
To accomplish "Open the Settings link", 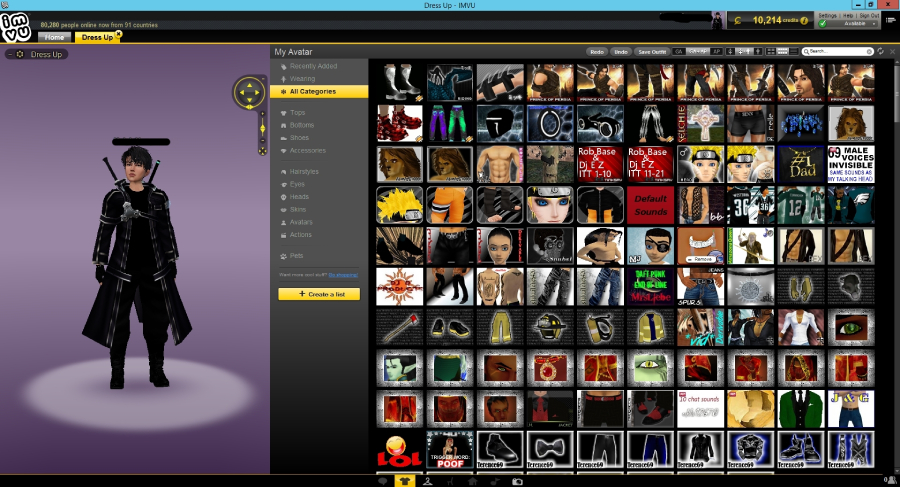I will coord(827,16).
